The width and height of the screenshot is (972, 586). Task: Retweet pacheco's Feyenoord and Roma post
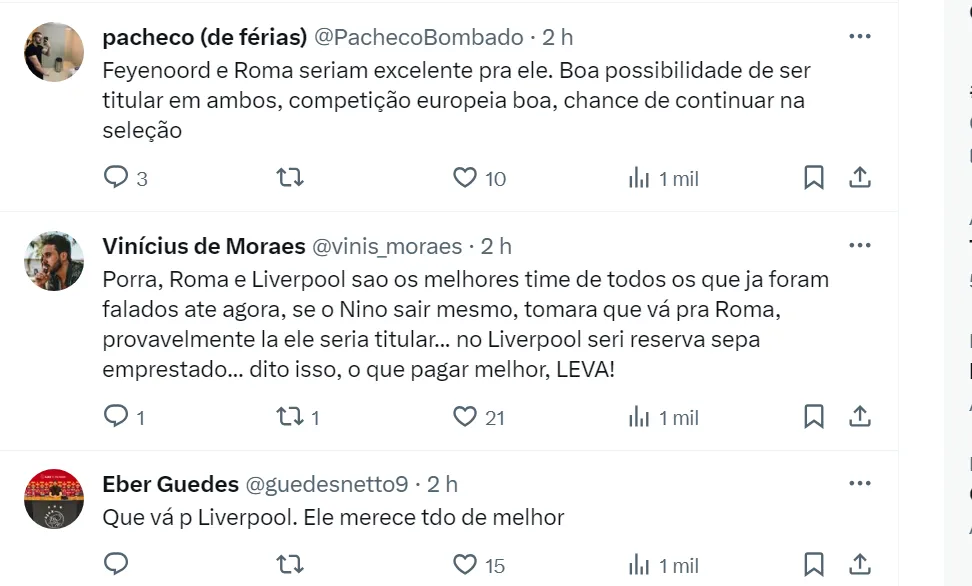pyautogui.click(x=289, y=178)
